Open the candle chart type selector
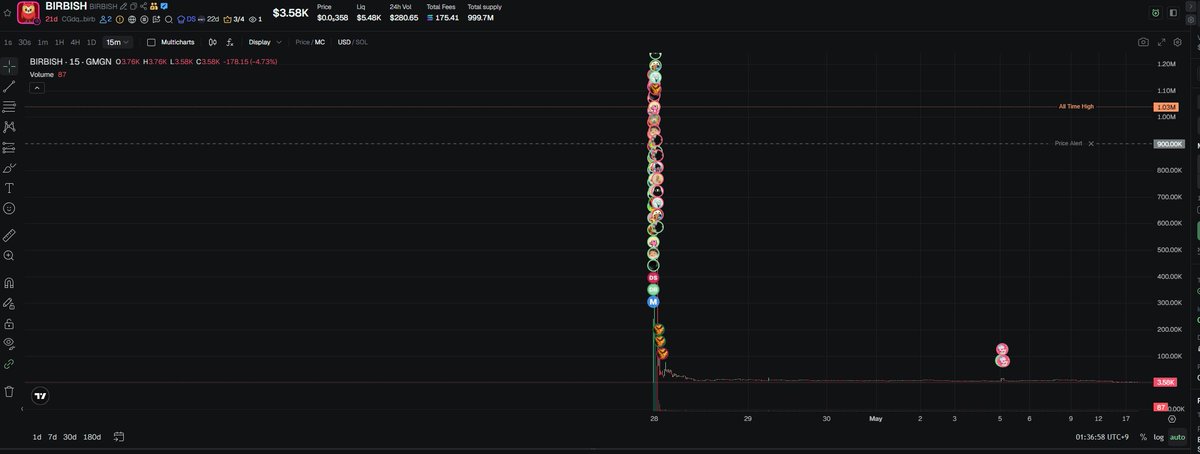Viewport: 1200px width, 454px height. [212, 42]
